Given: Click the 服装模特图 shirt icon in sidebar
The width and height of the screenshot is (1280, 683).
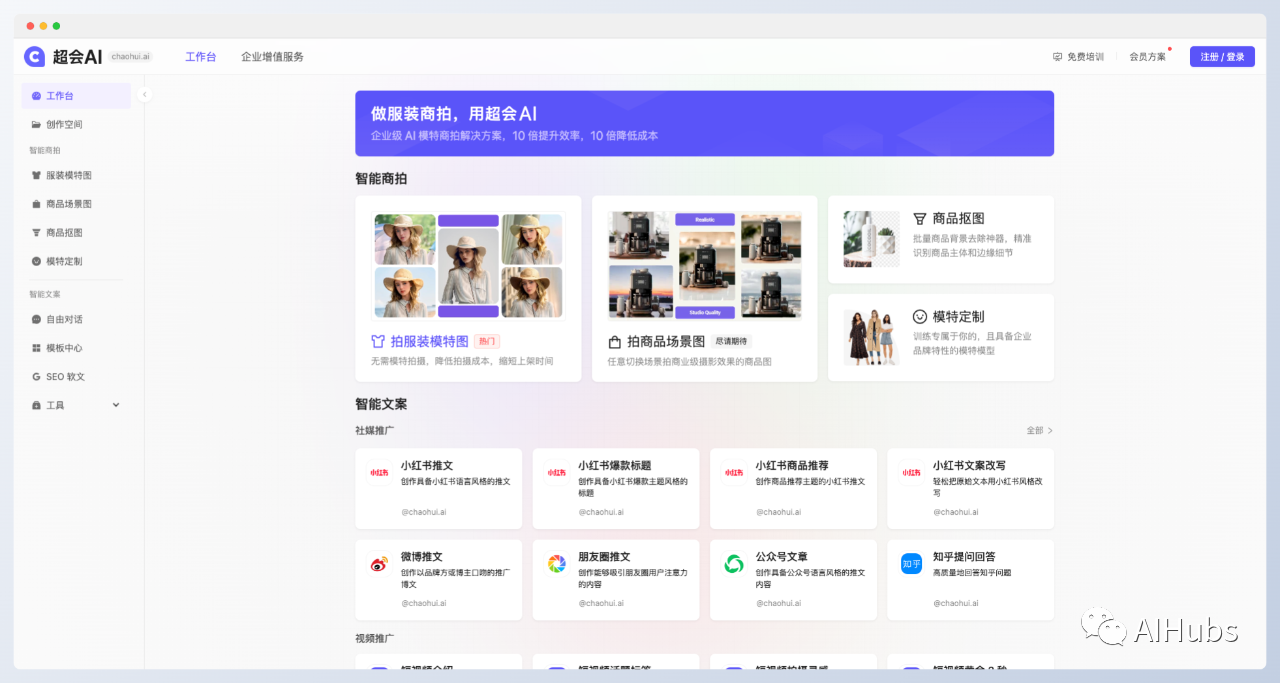Looking at the screenshot, I should point(36,175).
